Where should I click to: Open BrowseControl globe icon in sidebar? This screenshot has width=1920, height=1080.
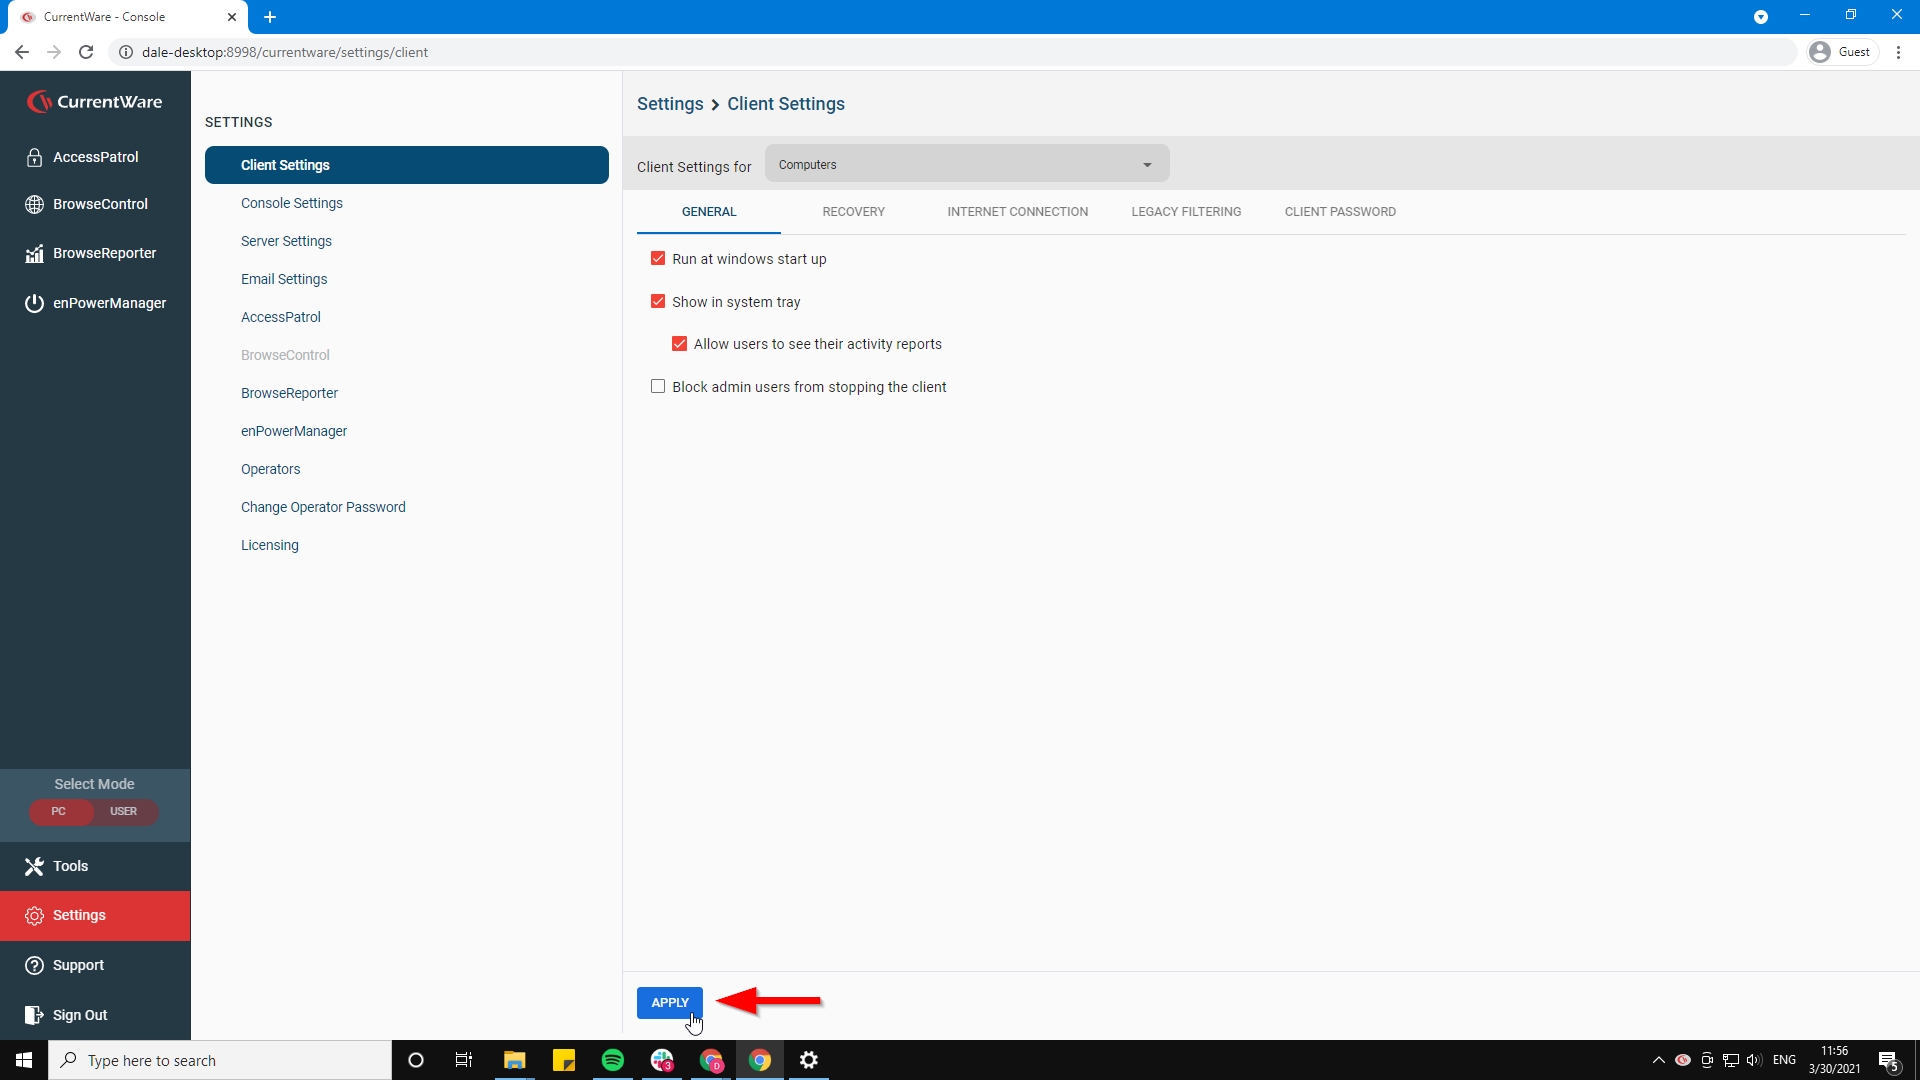coord(34,204)
